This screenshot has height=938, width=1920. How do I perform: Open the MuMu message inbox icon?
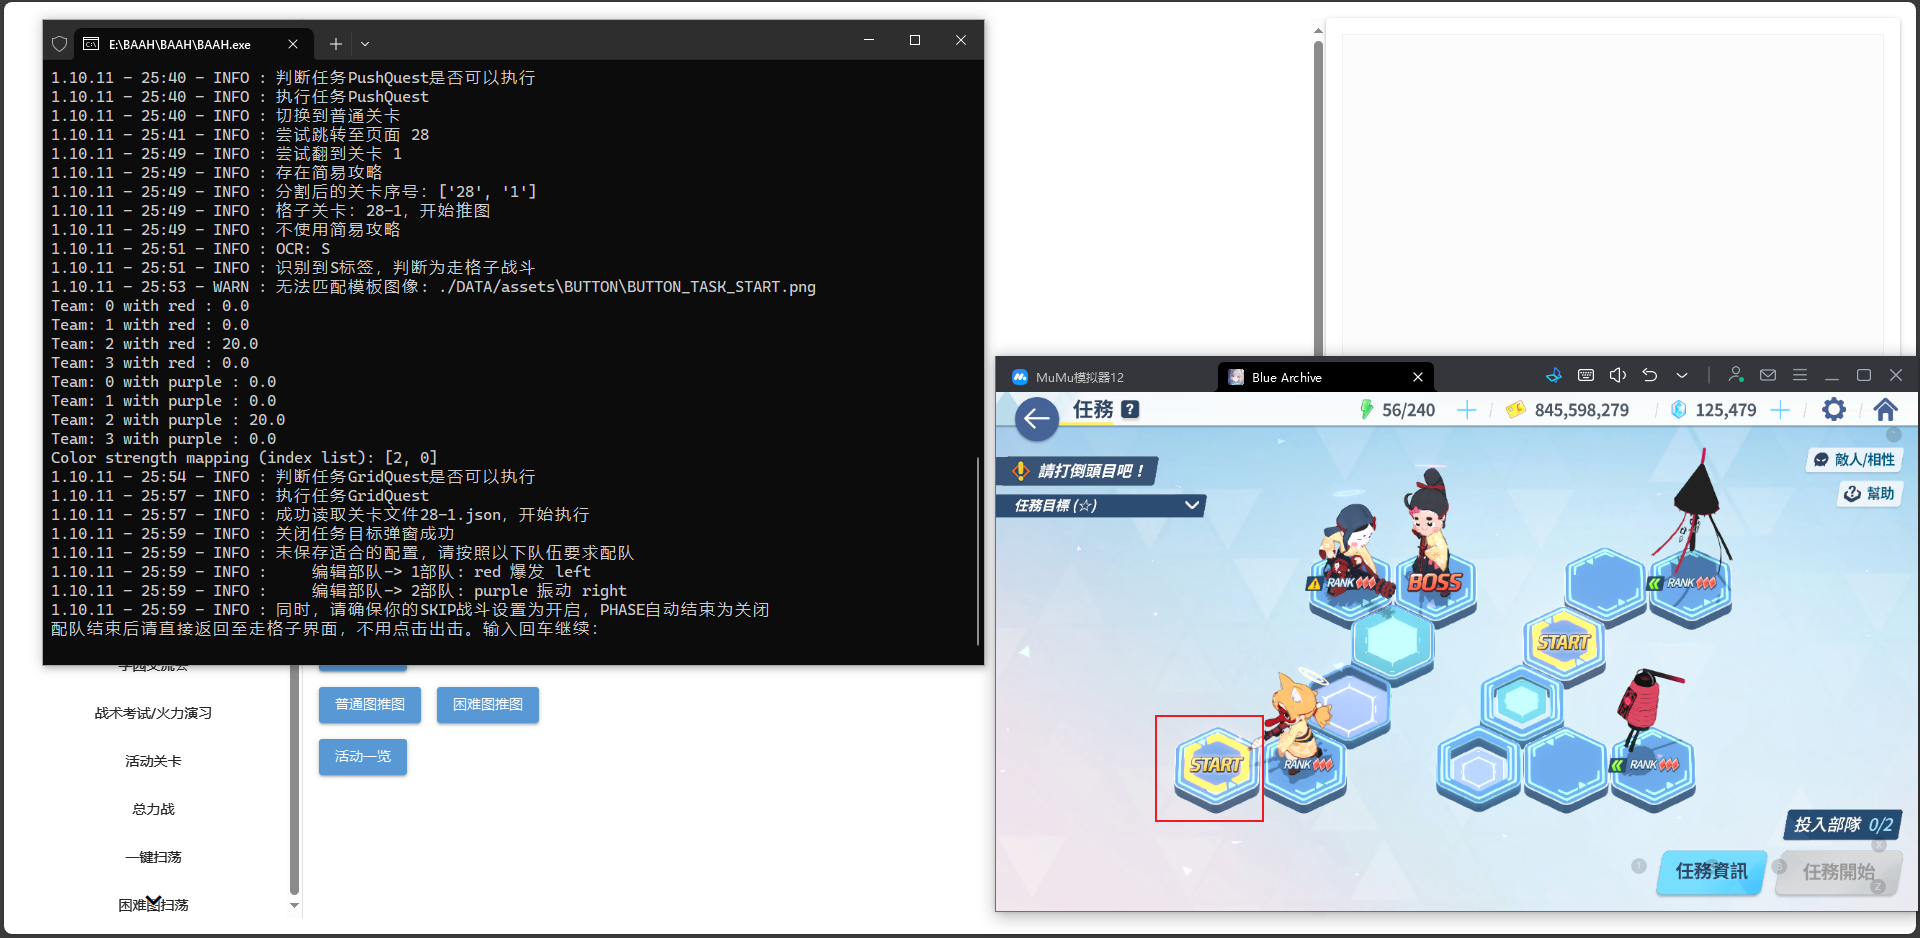click(1767, 374)
